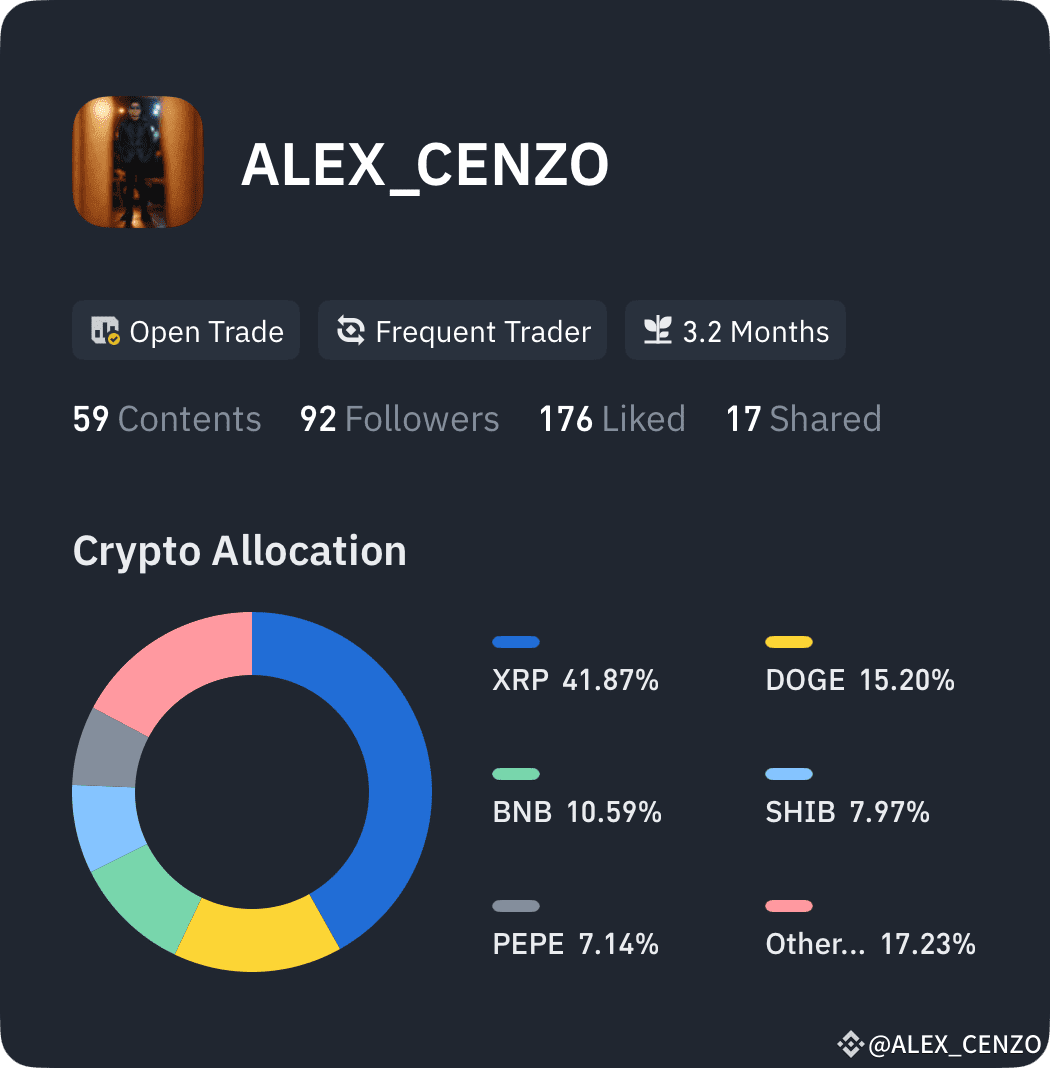Click the Open Trade chart icon
Viewport: 1050px width, 1068px height.
pos(106,330)
